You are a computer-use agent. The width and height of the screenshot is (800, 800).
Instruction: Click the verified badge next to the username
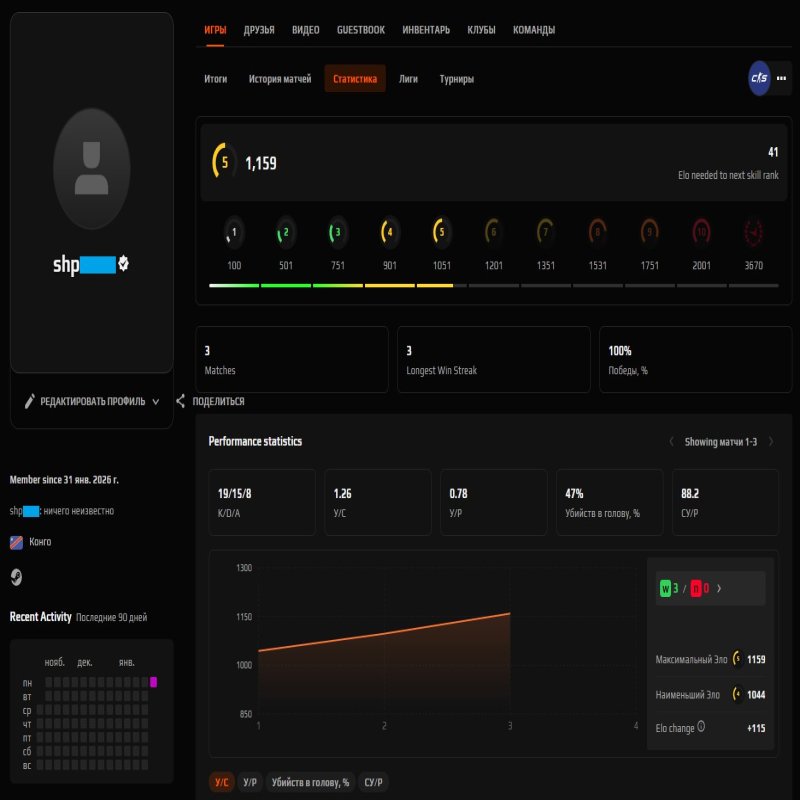click(122, 264)
